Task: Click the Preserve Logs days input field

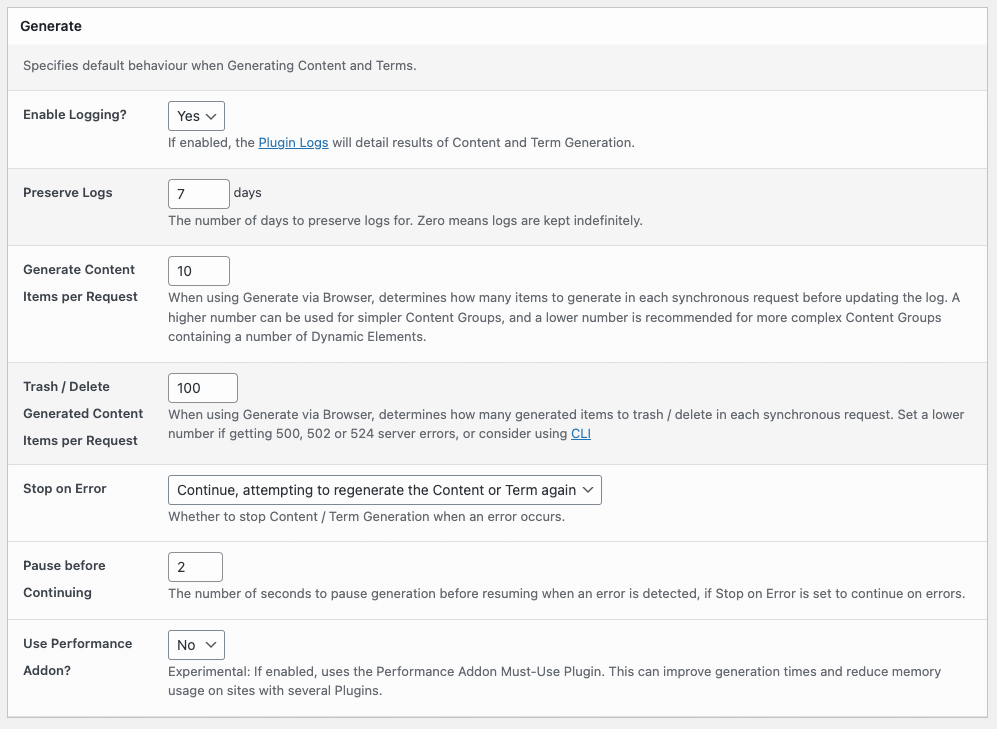Action: pyautogui.click(x=198, y=193)
